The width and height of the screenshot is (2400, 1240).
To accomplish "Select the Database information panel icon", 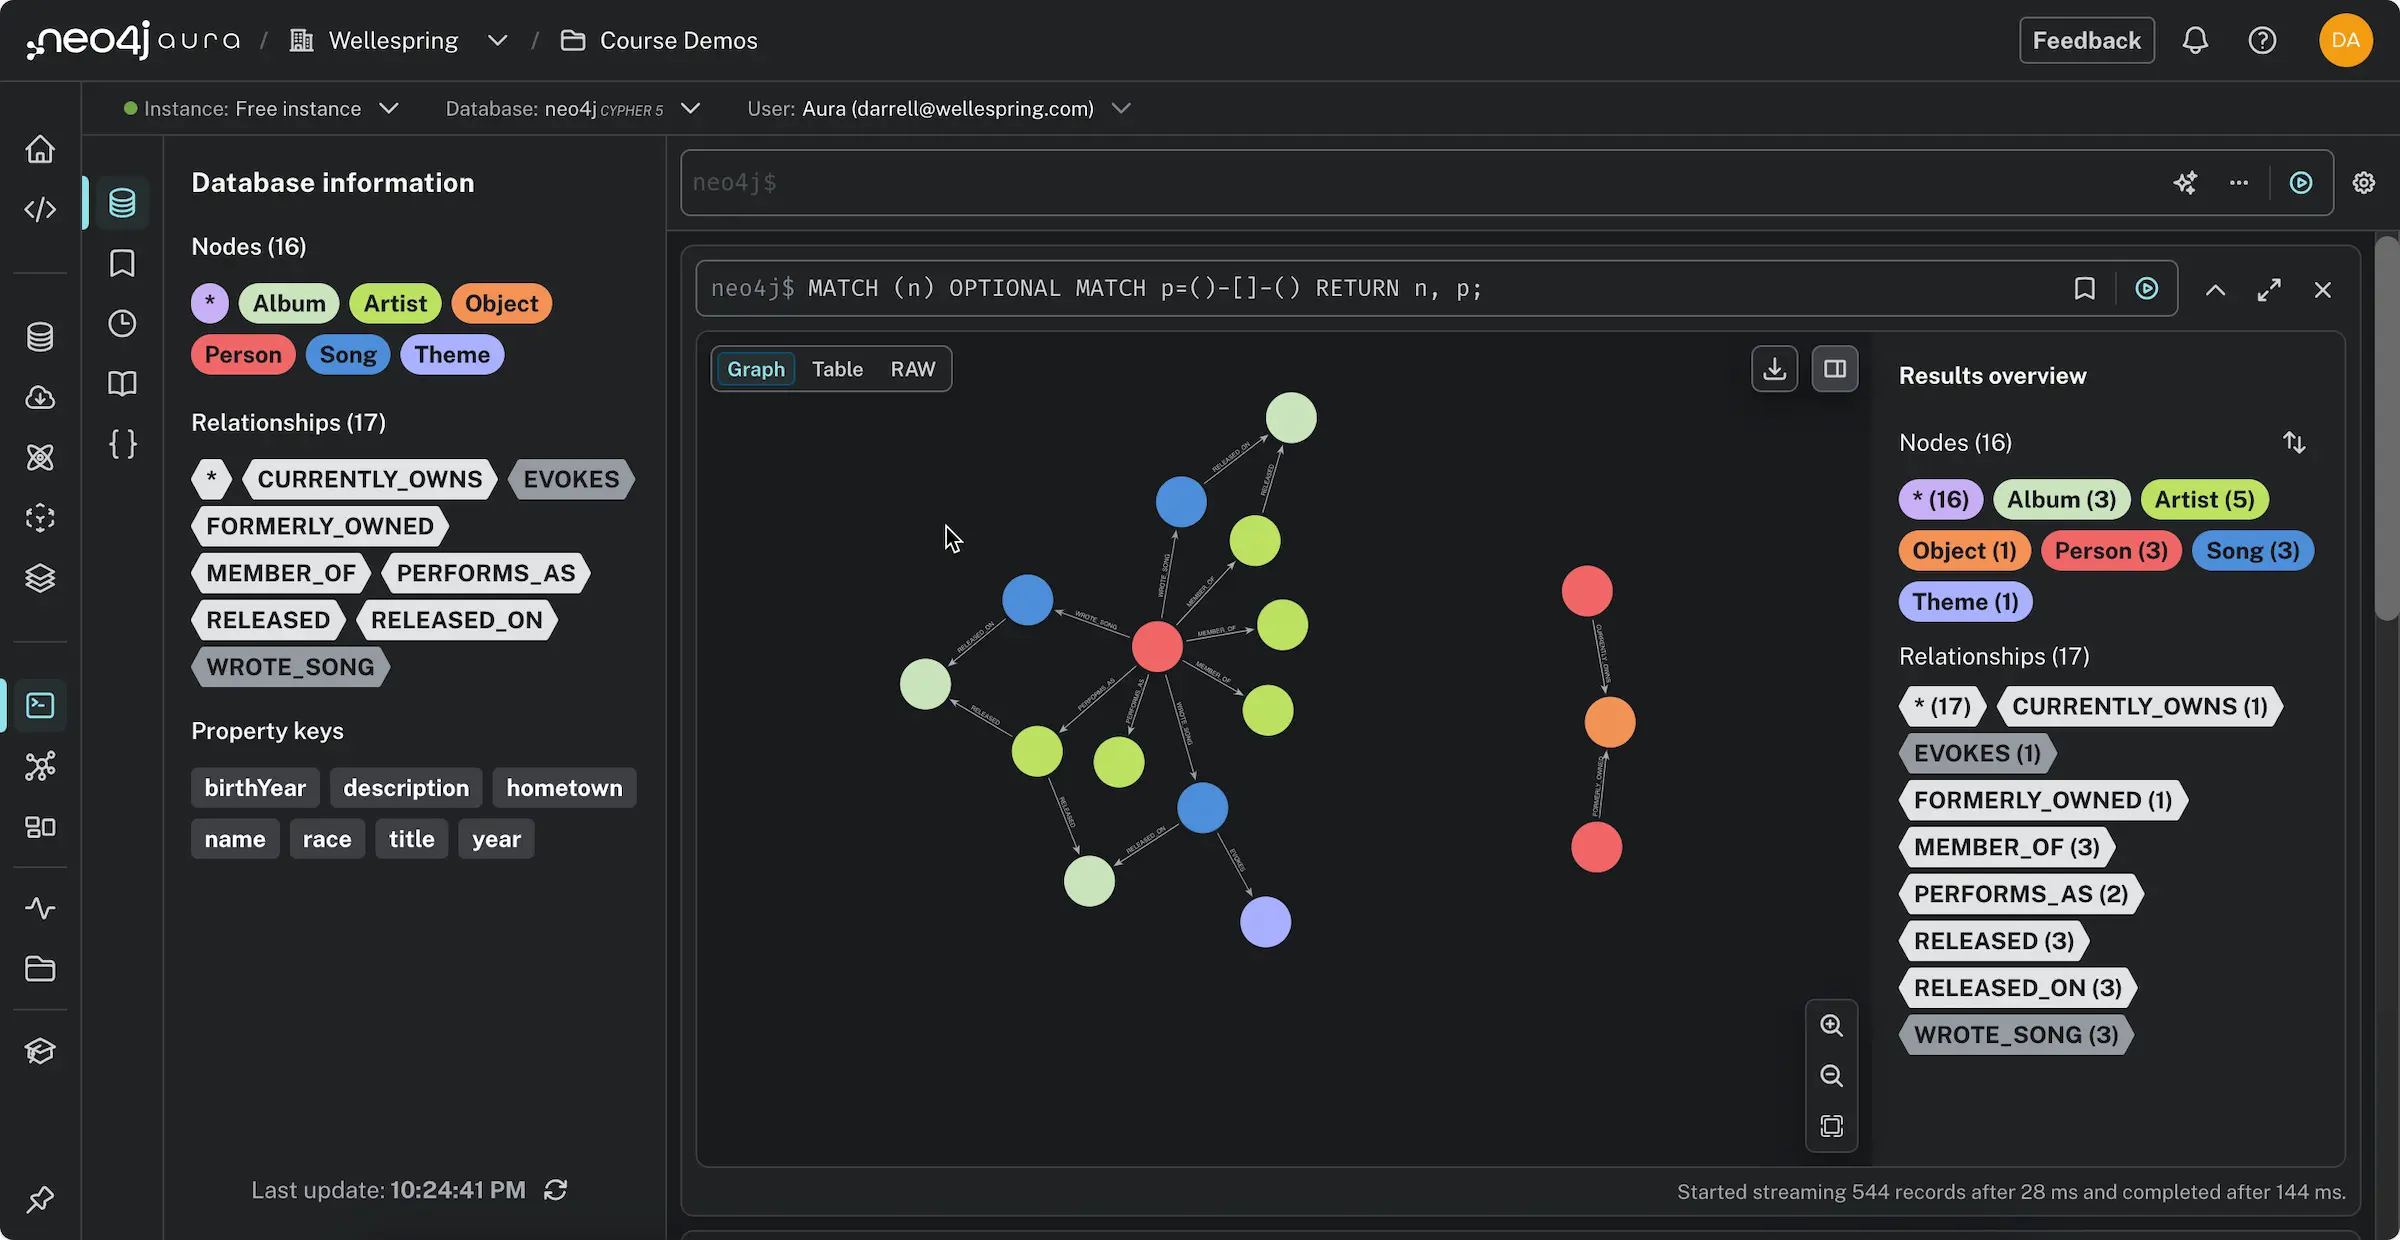I will [x=121, y=202].
